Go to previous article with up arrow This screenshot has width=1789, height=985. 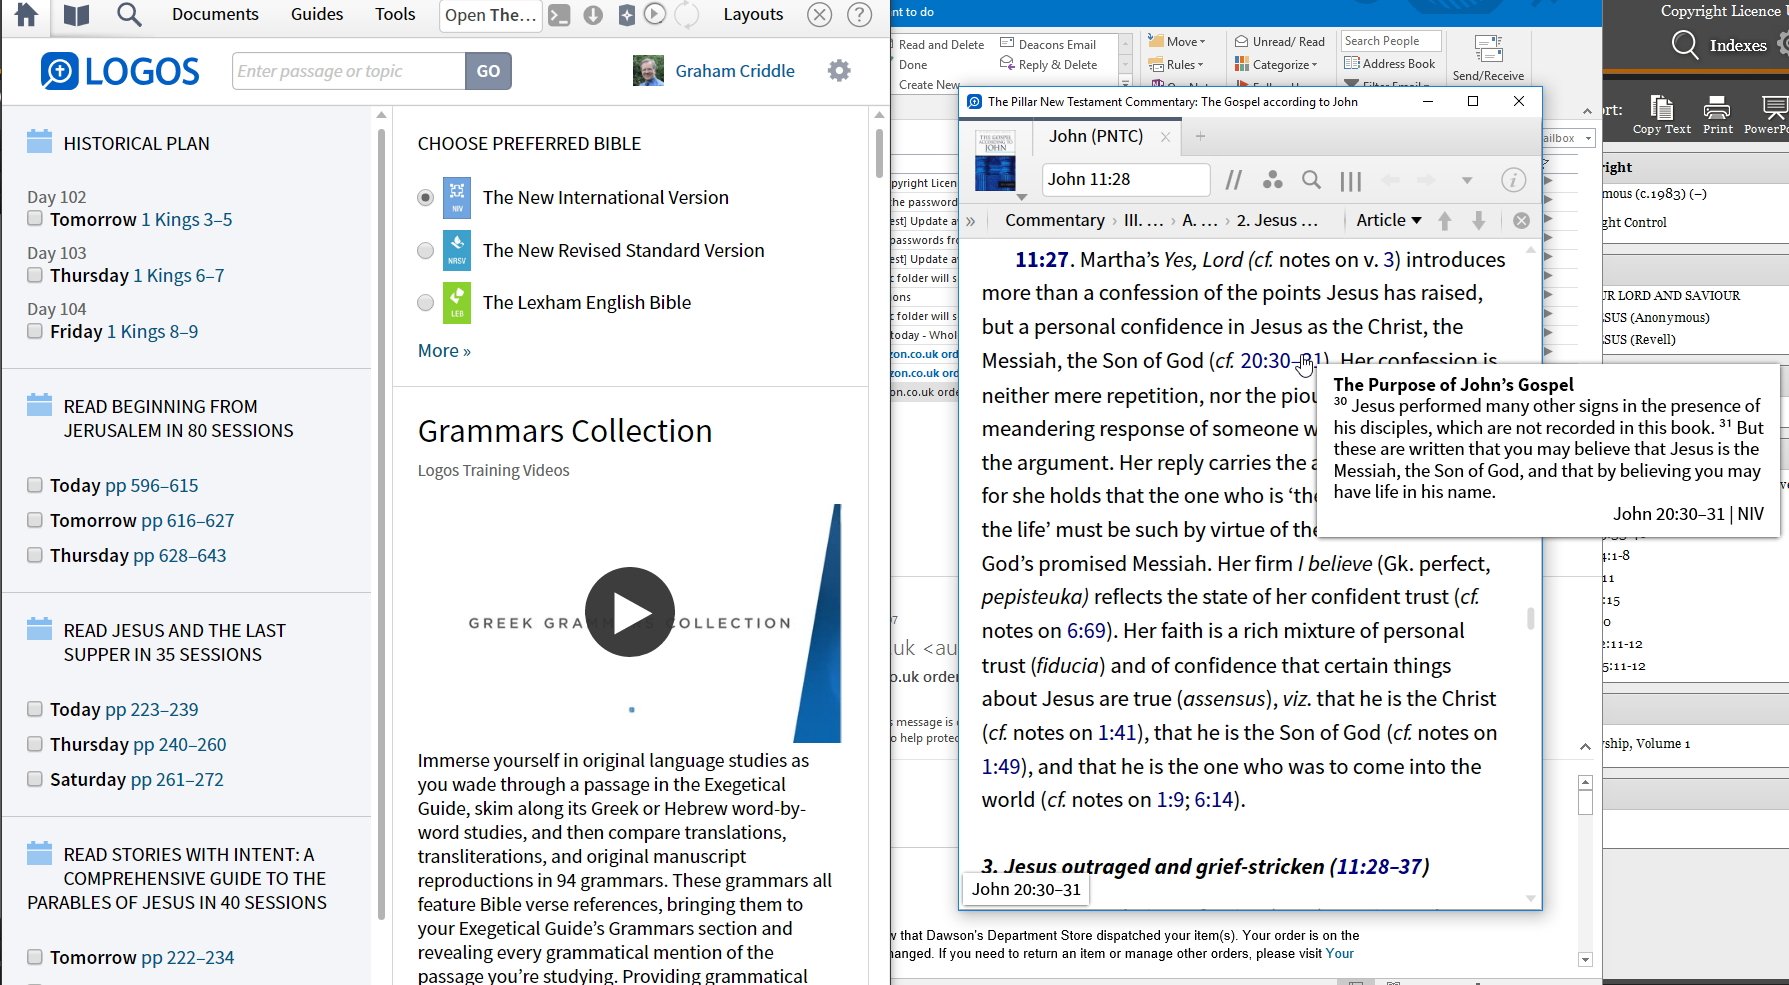tap(1444, 221)
